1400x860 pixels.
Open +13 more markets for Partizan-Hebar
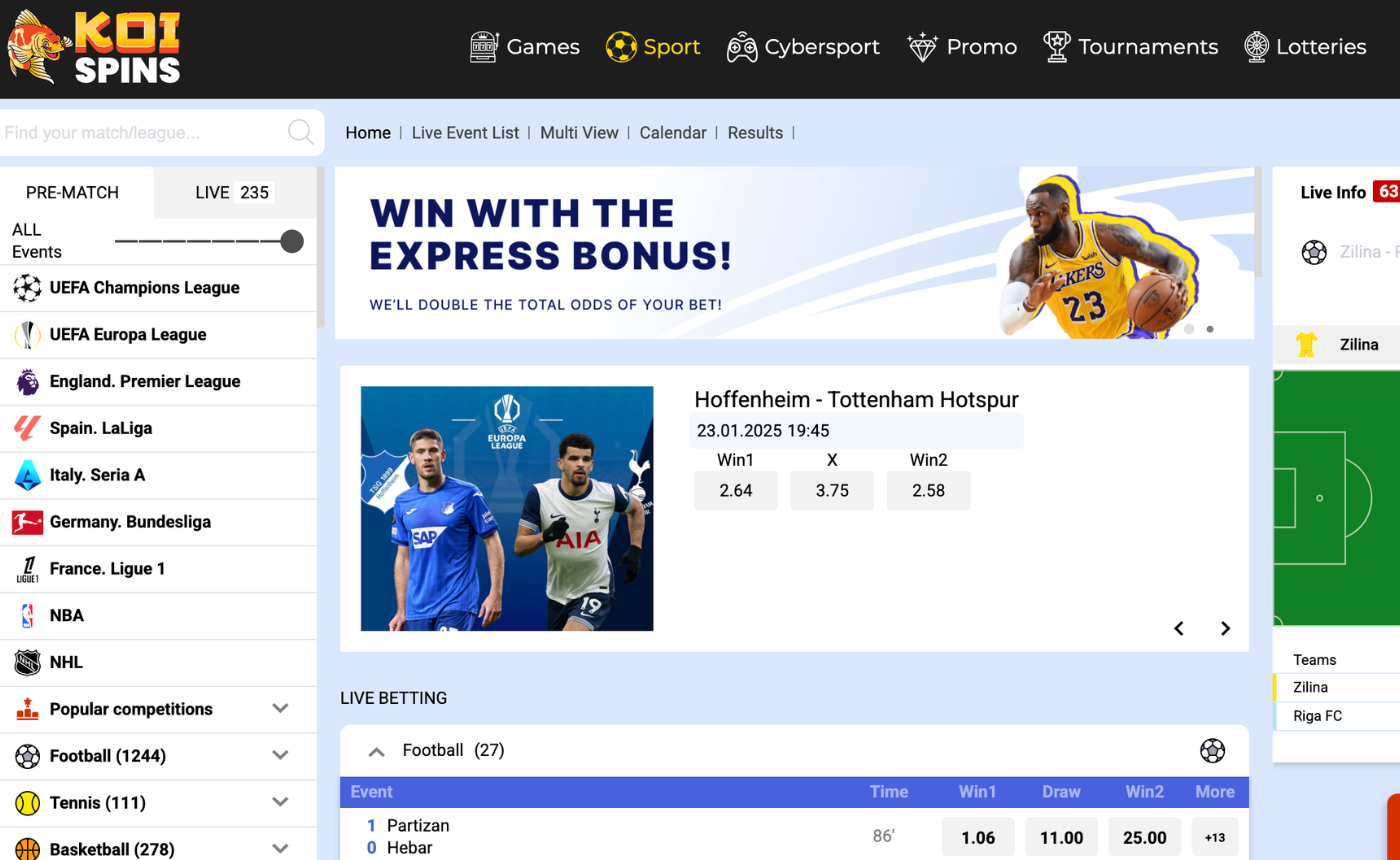1215,838
